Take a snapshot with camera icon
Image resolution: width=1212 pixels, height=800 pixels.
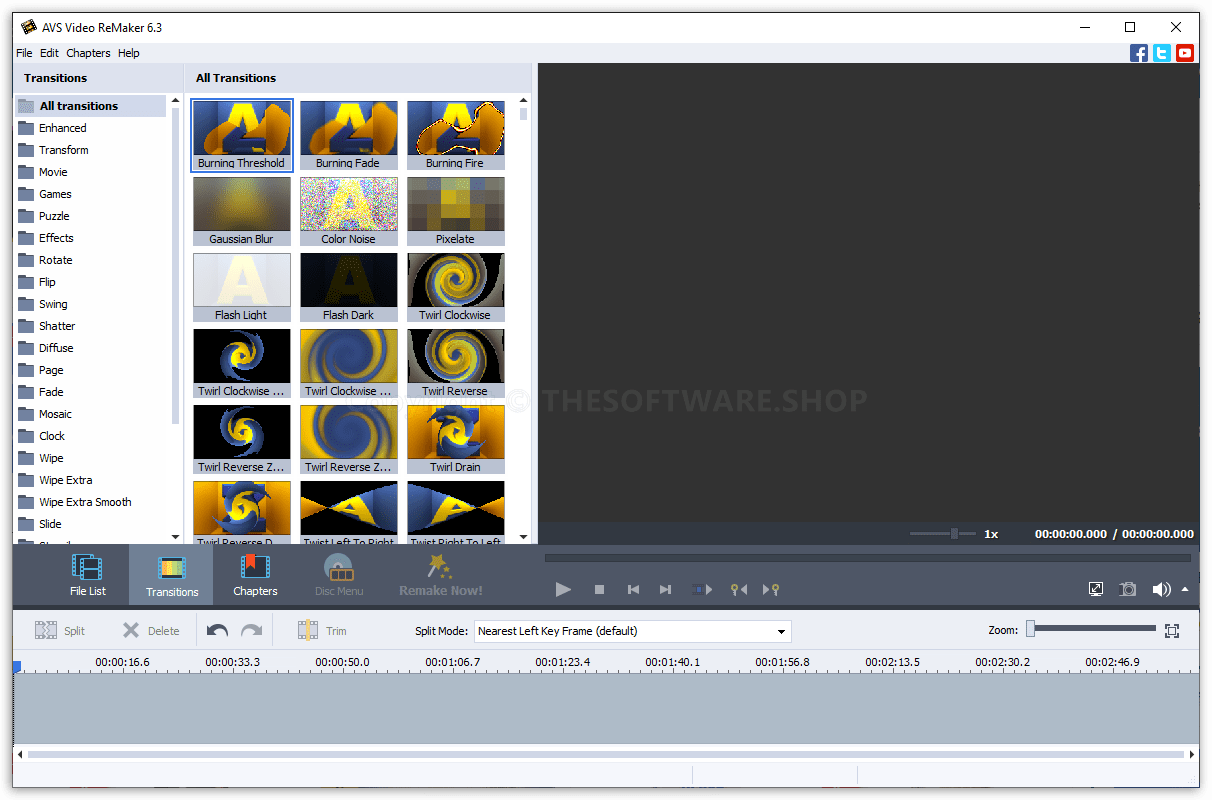(x=1128, y=590)
